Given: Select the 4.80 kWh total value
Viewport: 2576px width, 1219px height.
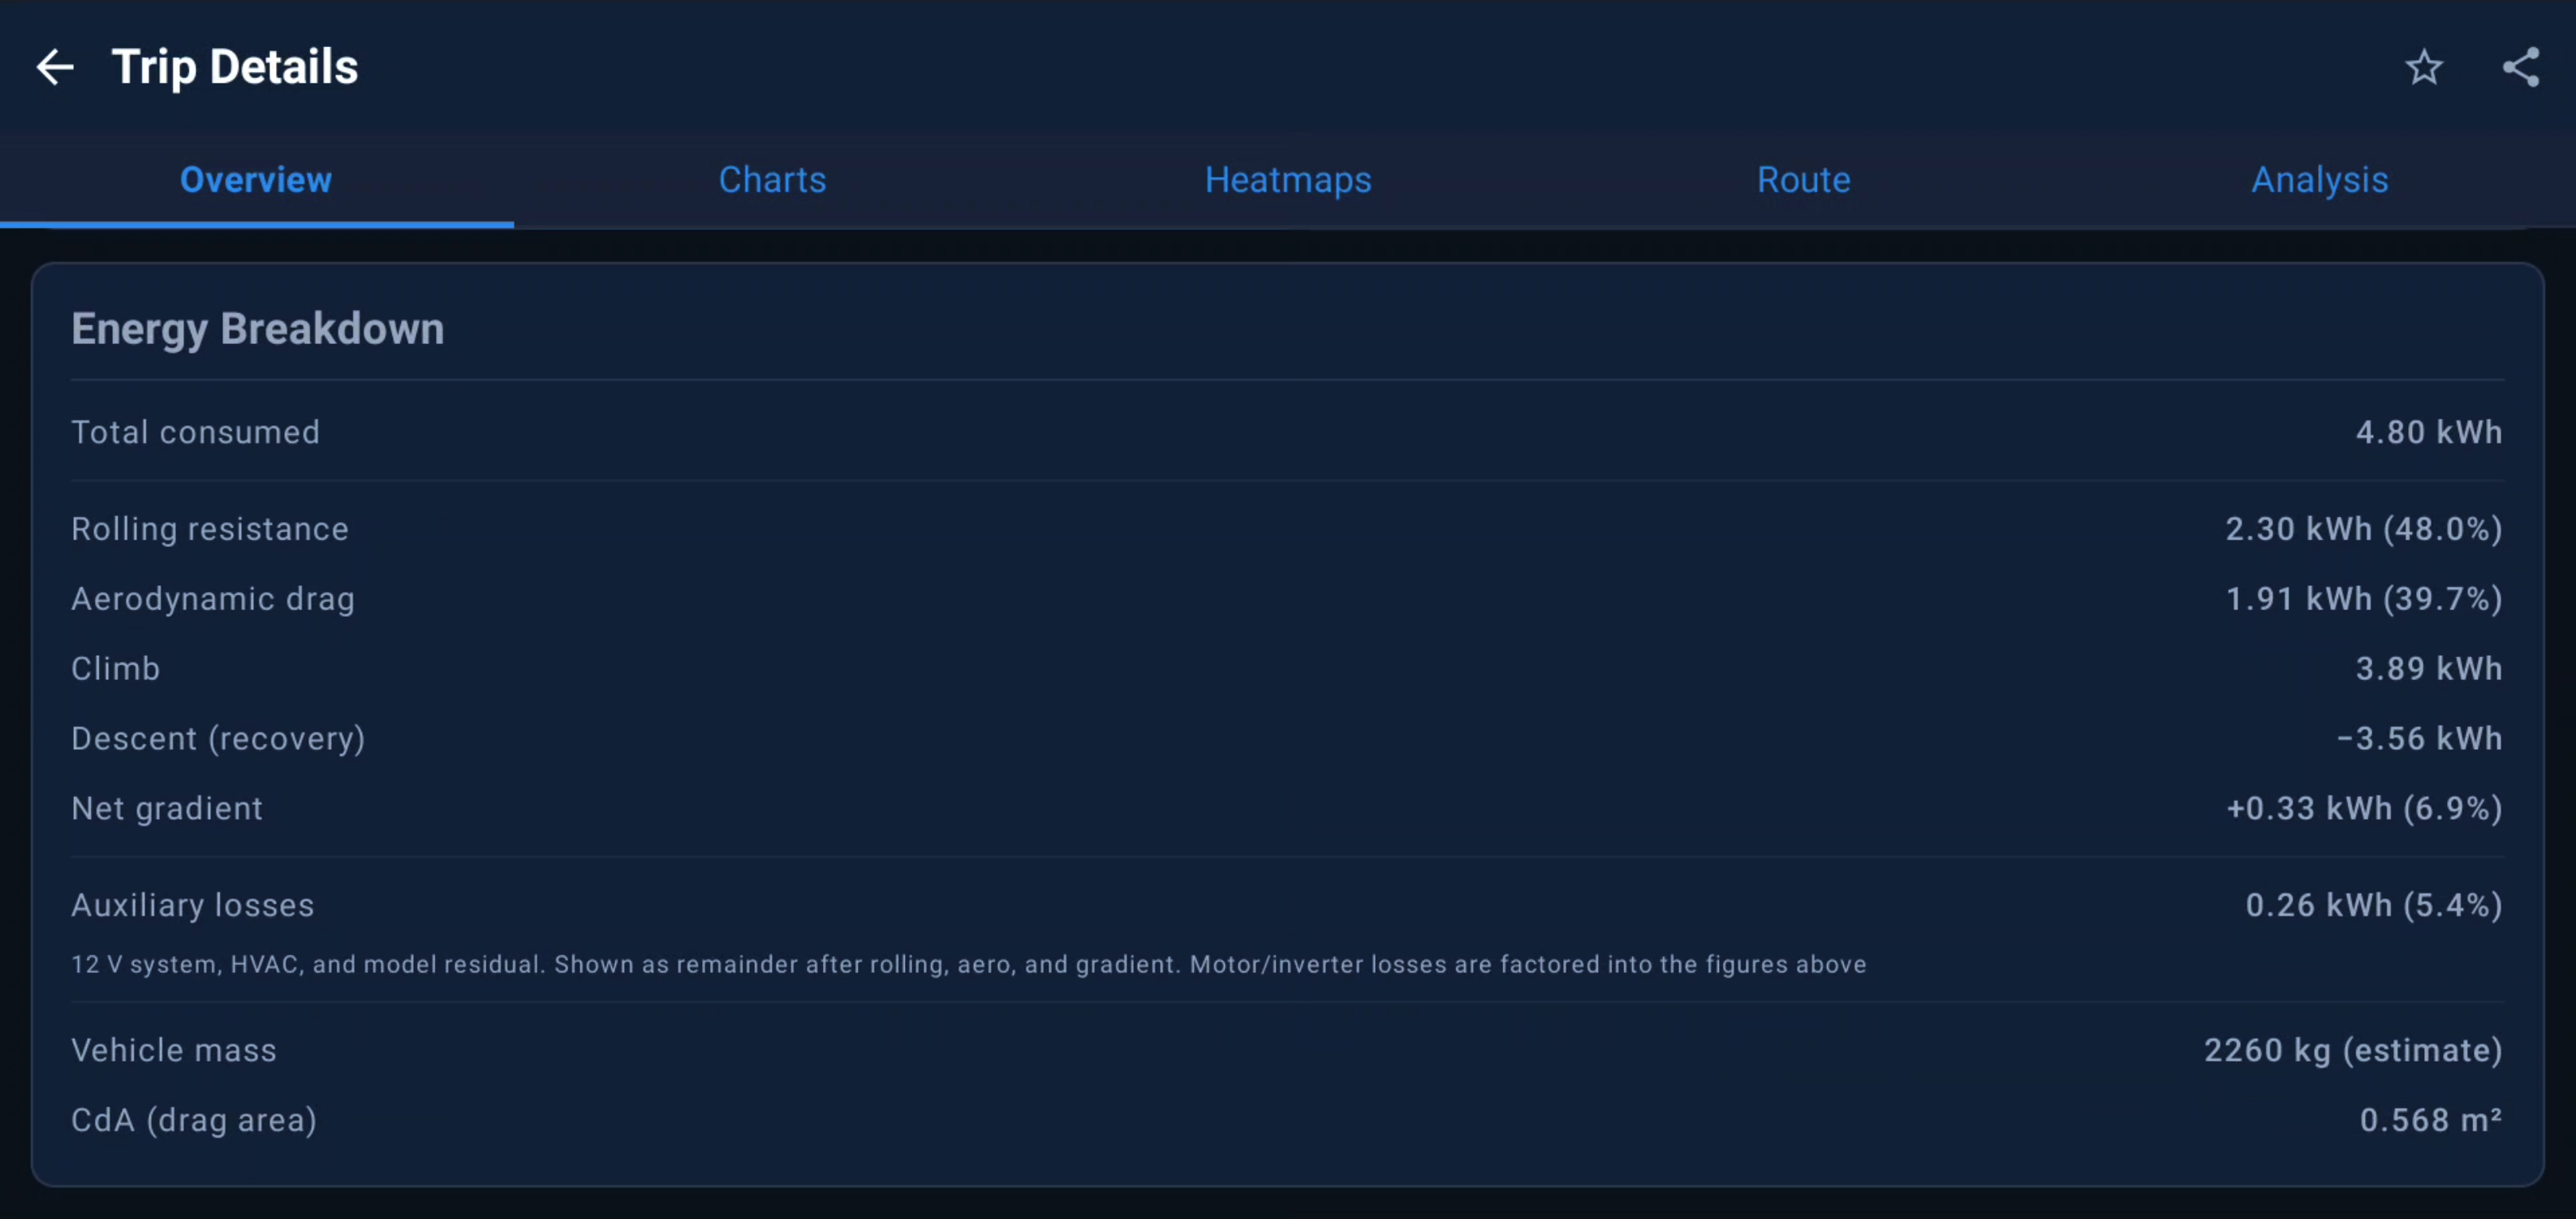Looking at the screenshot, I should [x=2429, y=432].
